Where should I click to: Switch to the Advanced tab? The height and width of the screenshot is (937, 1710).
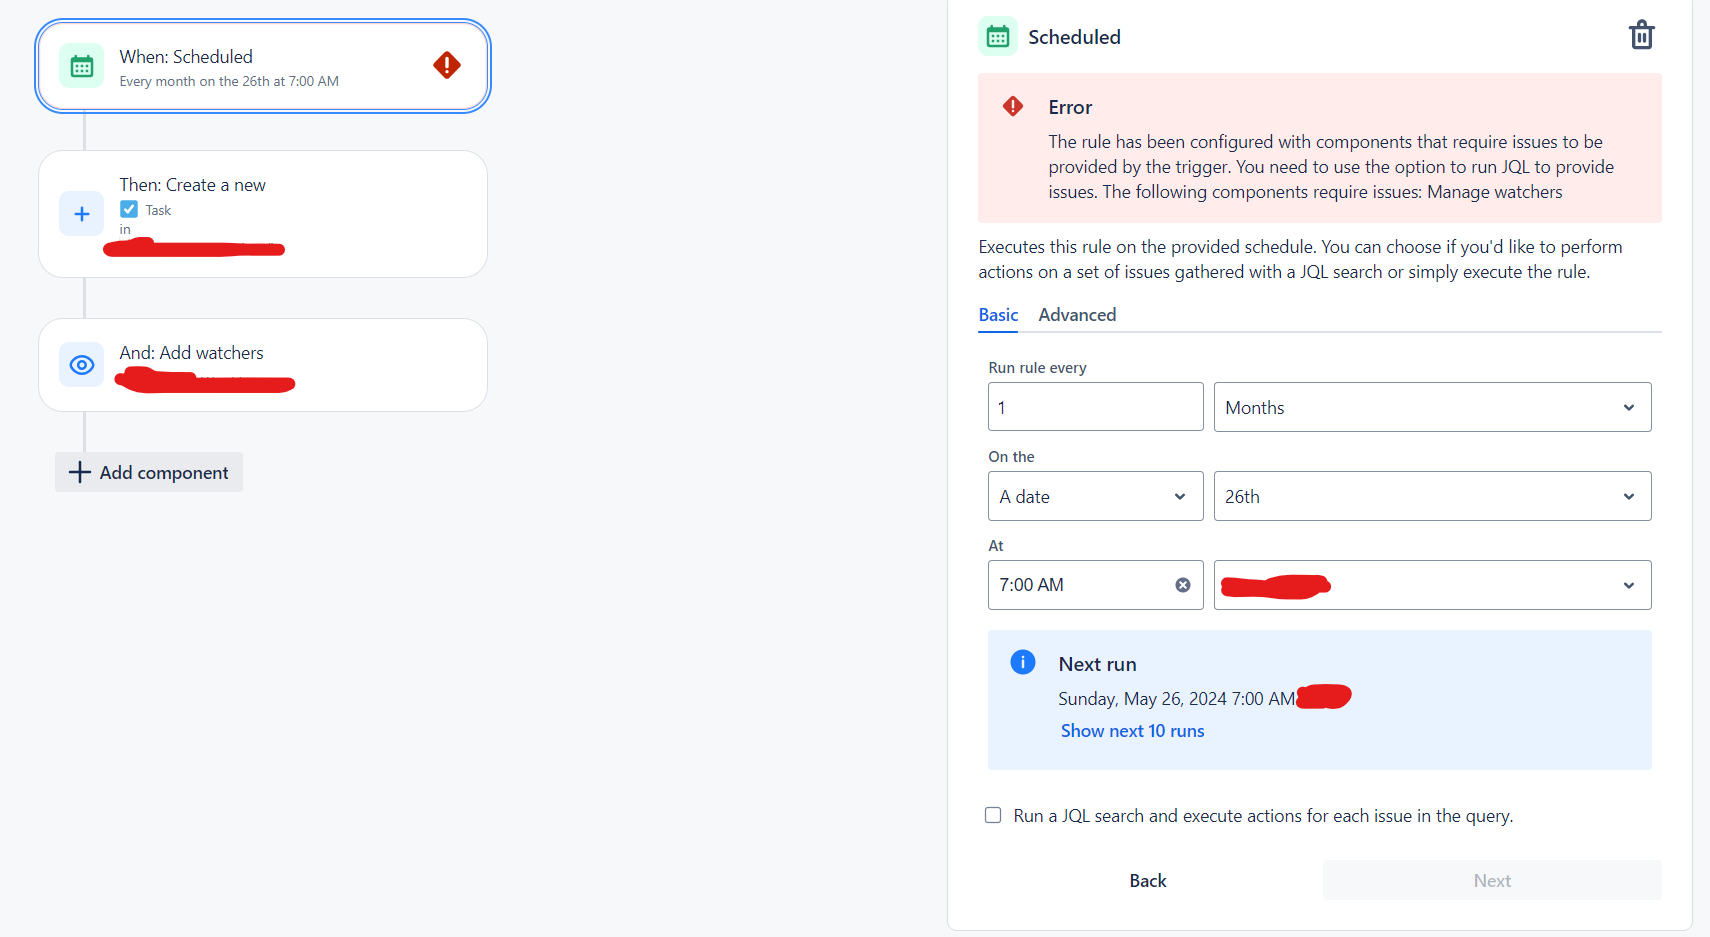(1077, 315)
